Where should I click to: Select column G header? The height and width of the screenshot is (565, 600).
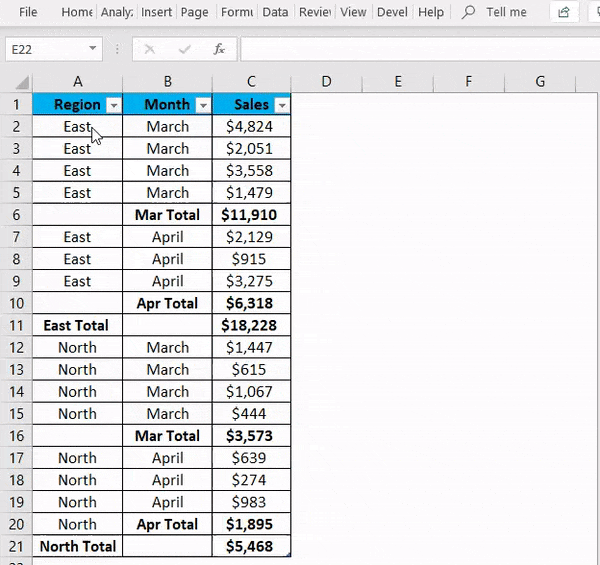click(540, 81)
